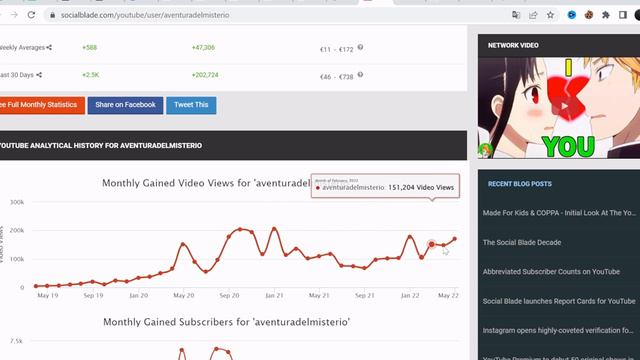Viewport: 640px width, 360px height.
Task: Click share icon beside Weekly Averages
Action: (x=49, y=47)
